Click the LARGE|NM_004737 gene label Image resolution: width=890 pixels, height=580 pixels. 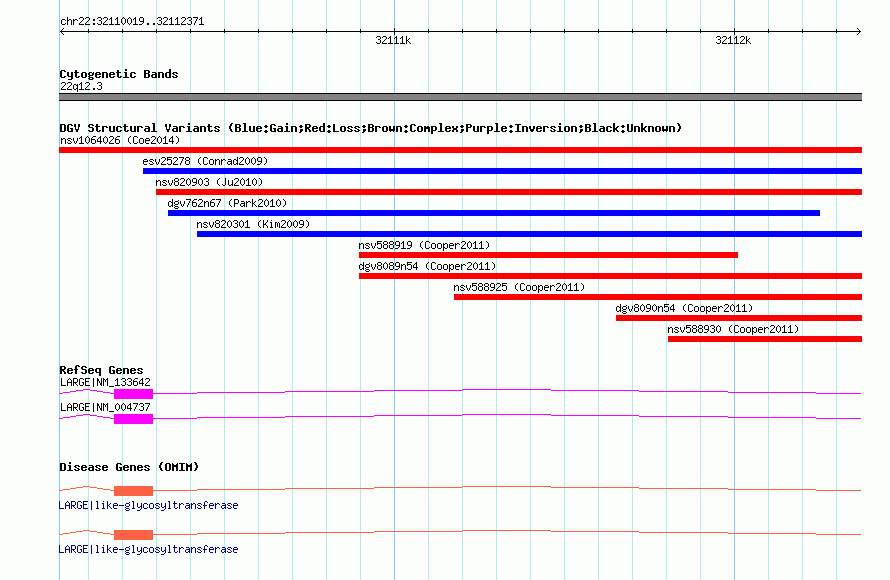point(105,407)
